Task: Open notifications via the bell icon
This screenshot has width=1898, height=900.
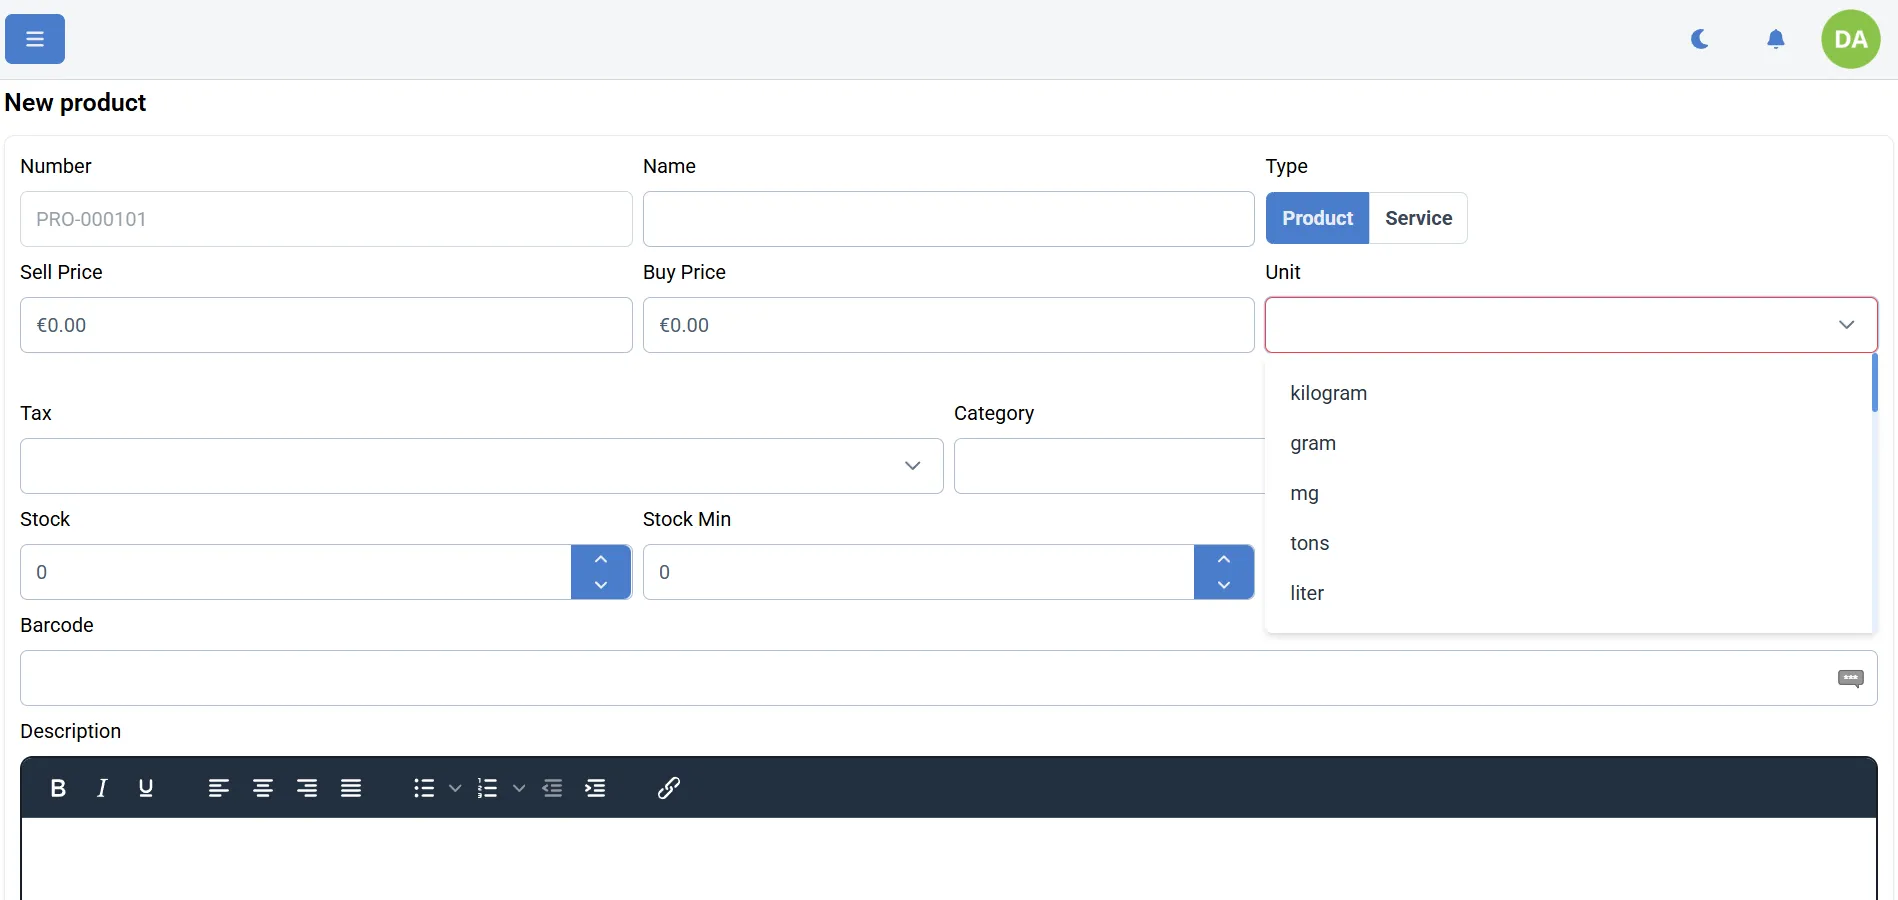Action: (1775, 39)
